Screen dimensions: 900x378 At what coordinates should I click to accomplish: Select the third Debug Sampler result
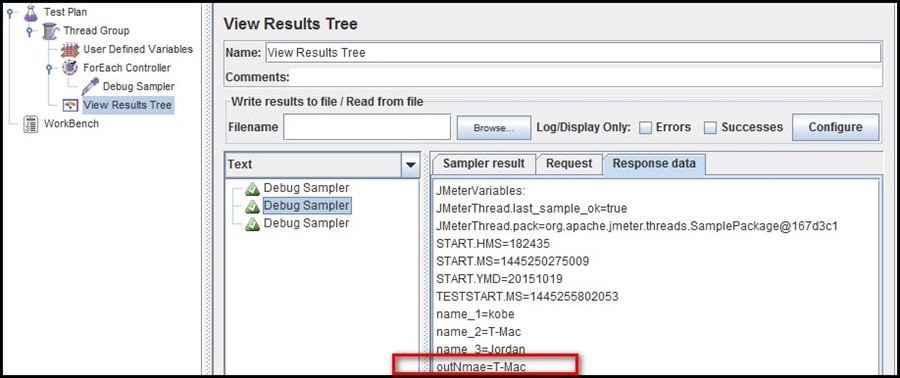coord(306,224)
